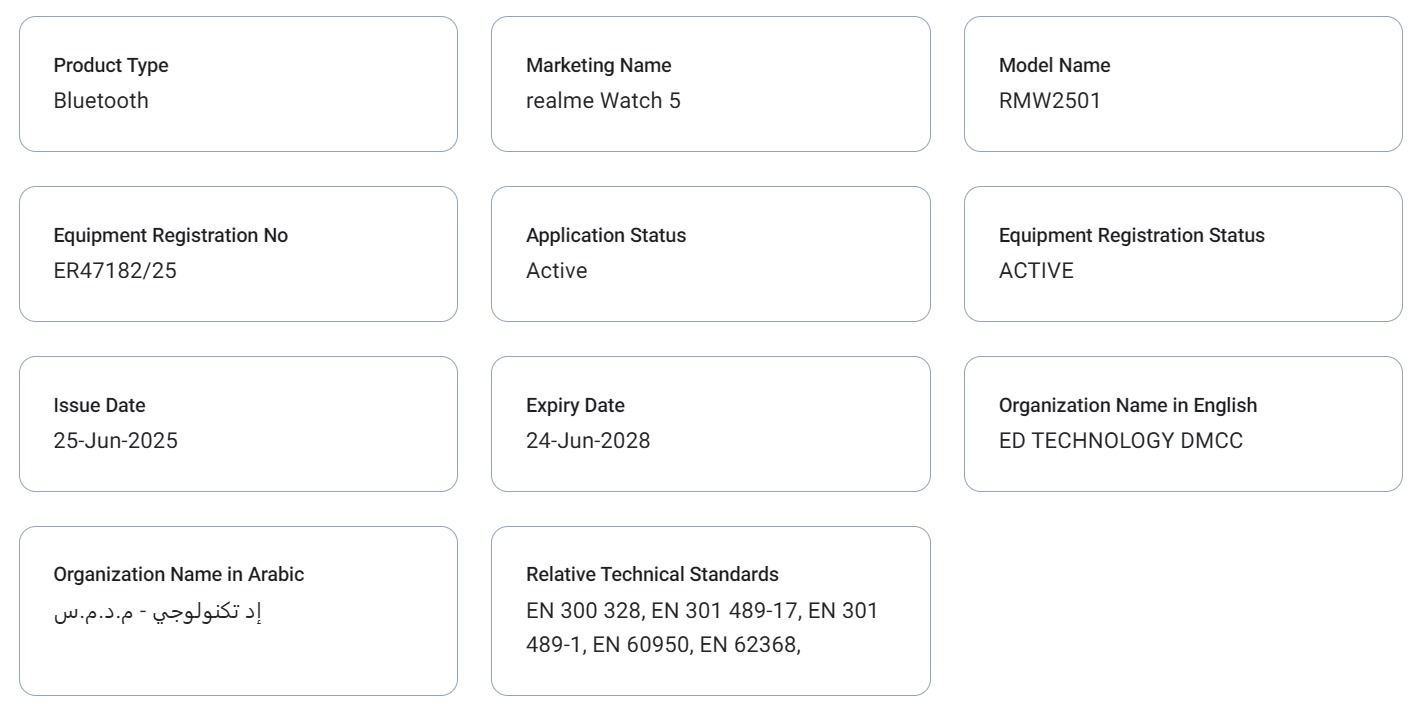Select the 'ACTIVE' registration status value
The height and width of the screenshot is (710, 1412).
pyautogui.click(x=1036, y=270)
